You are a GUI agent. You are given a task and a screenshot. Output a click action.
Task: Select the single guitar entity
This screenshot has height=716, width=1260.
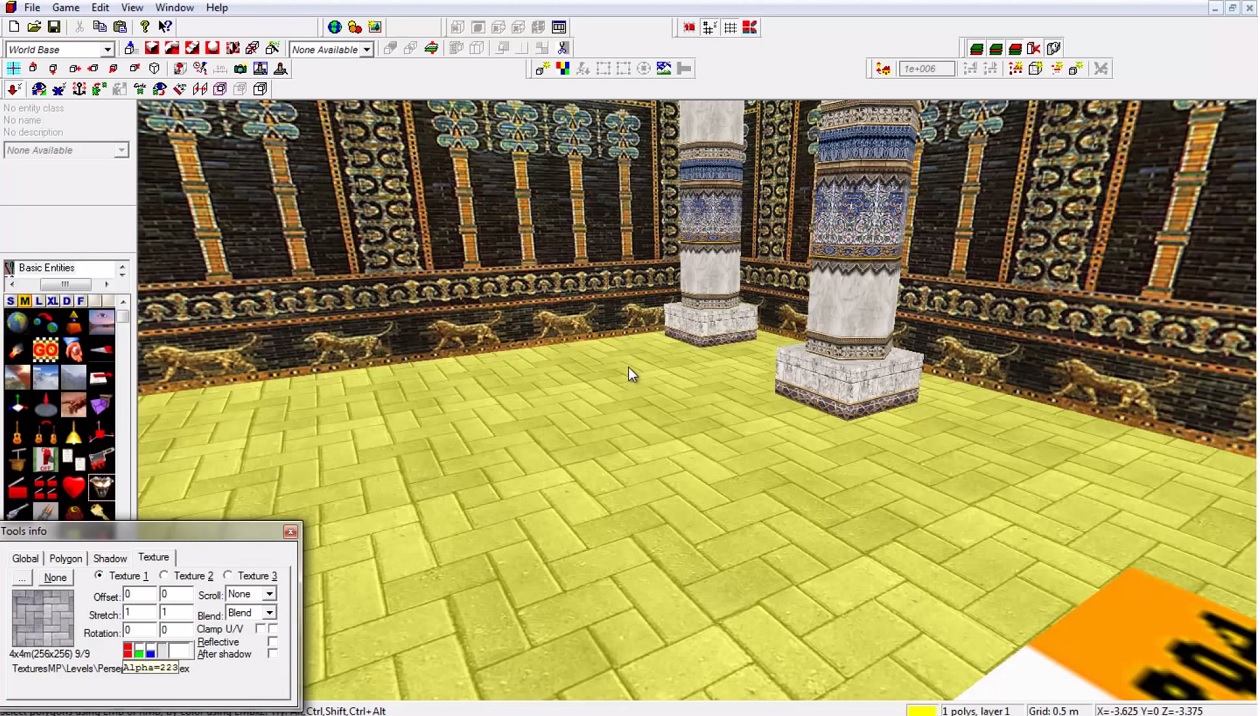[17, 433]
